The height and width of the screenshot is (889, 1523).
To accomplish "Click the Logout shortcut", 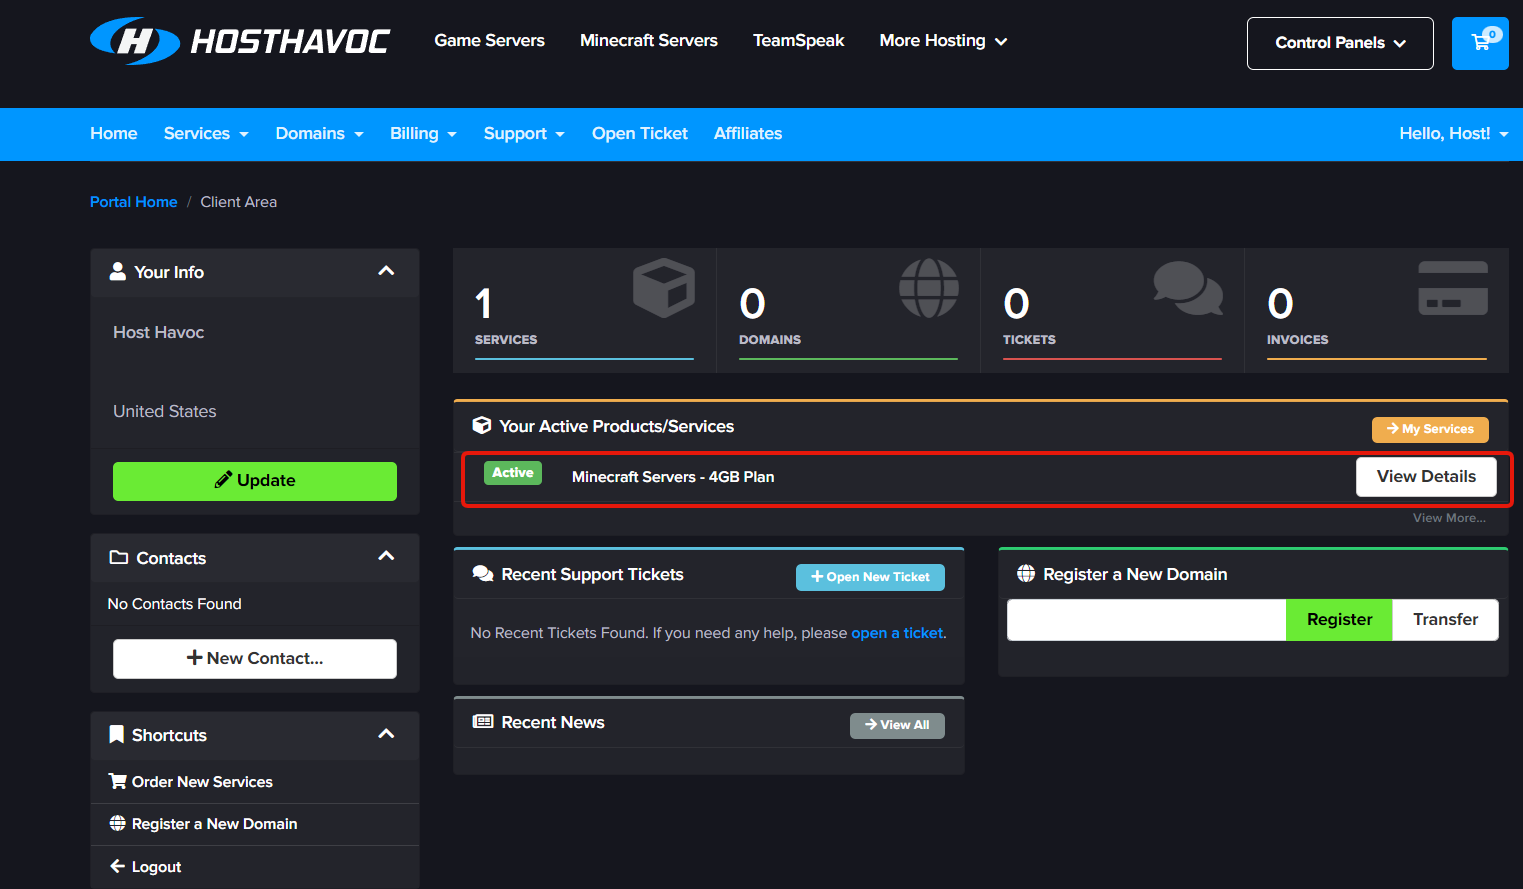I will point(255,867).
